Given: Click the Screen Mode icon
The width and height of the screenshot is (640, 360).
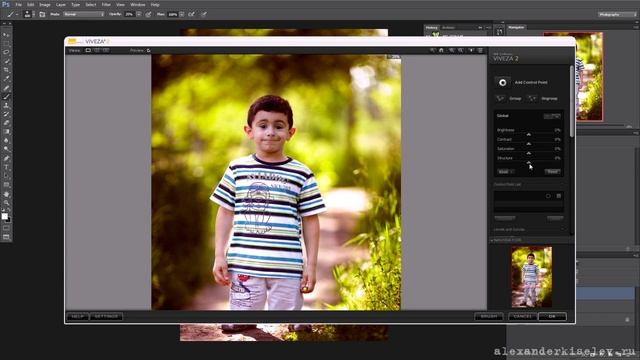Looking at the screenshot, I should [6, 237].
